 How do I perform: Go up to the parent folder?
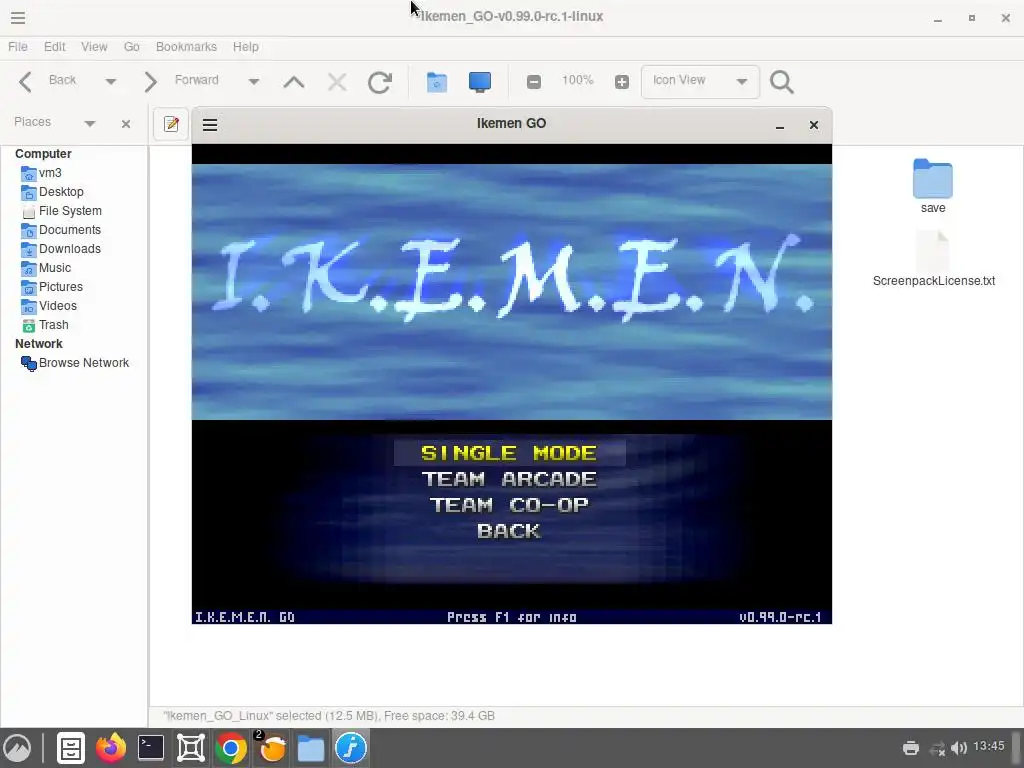pos(294,82)
